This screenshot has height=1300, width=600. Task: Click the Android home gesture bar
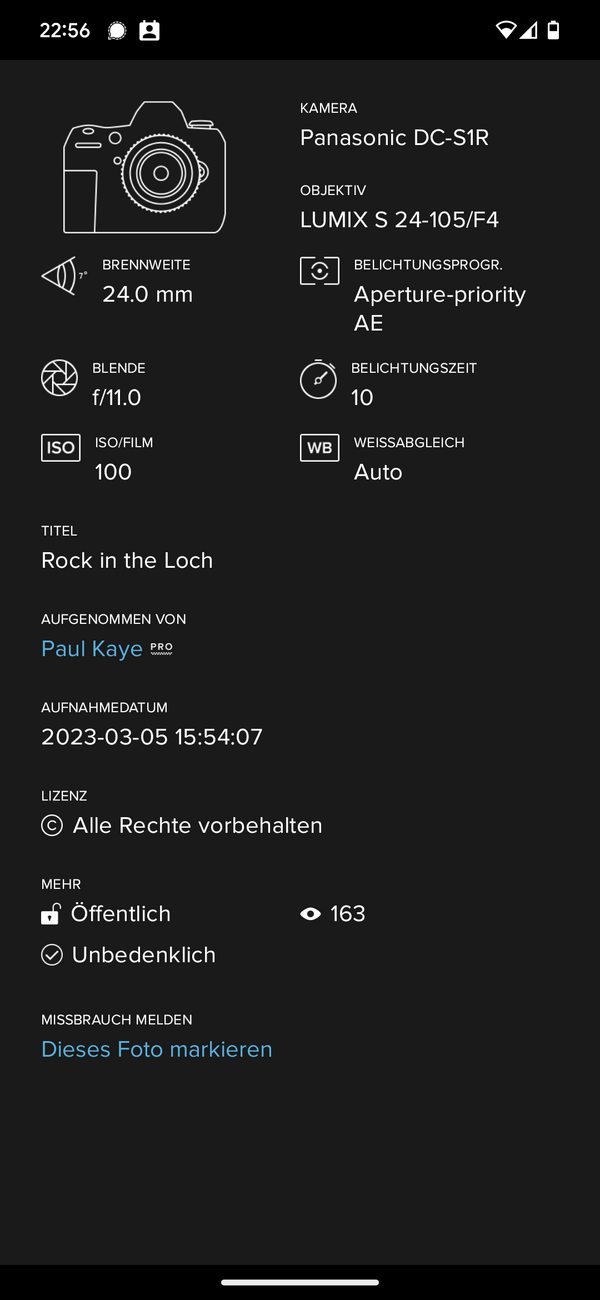pyautogui.click(x=300, y=1282)
